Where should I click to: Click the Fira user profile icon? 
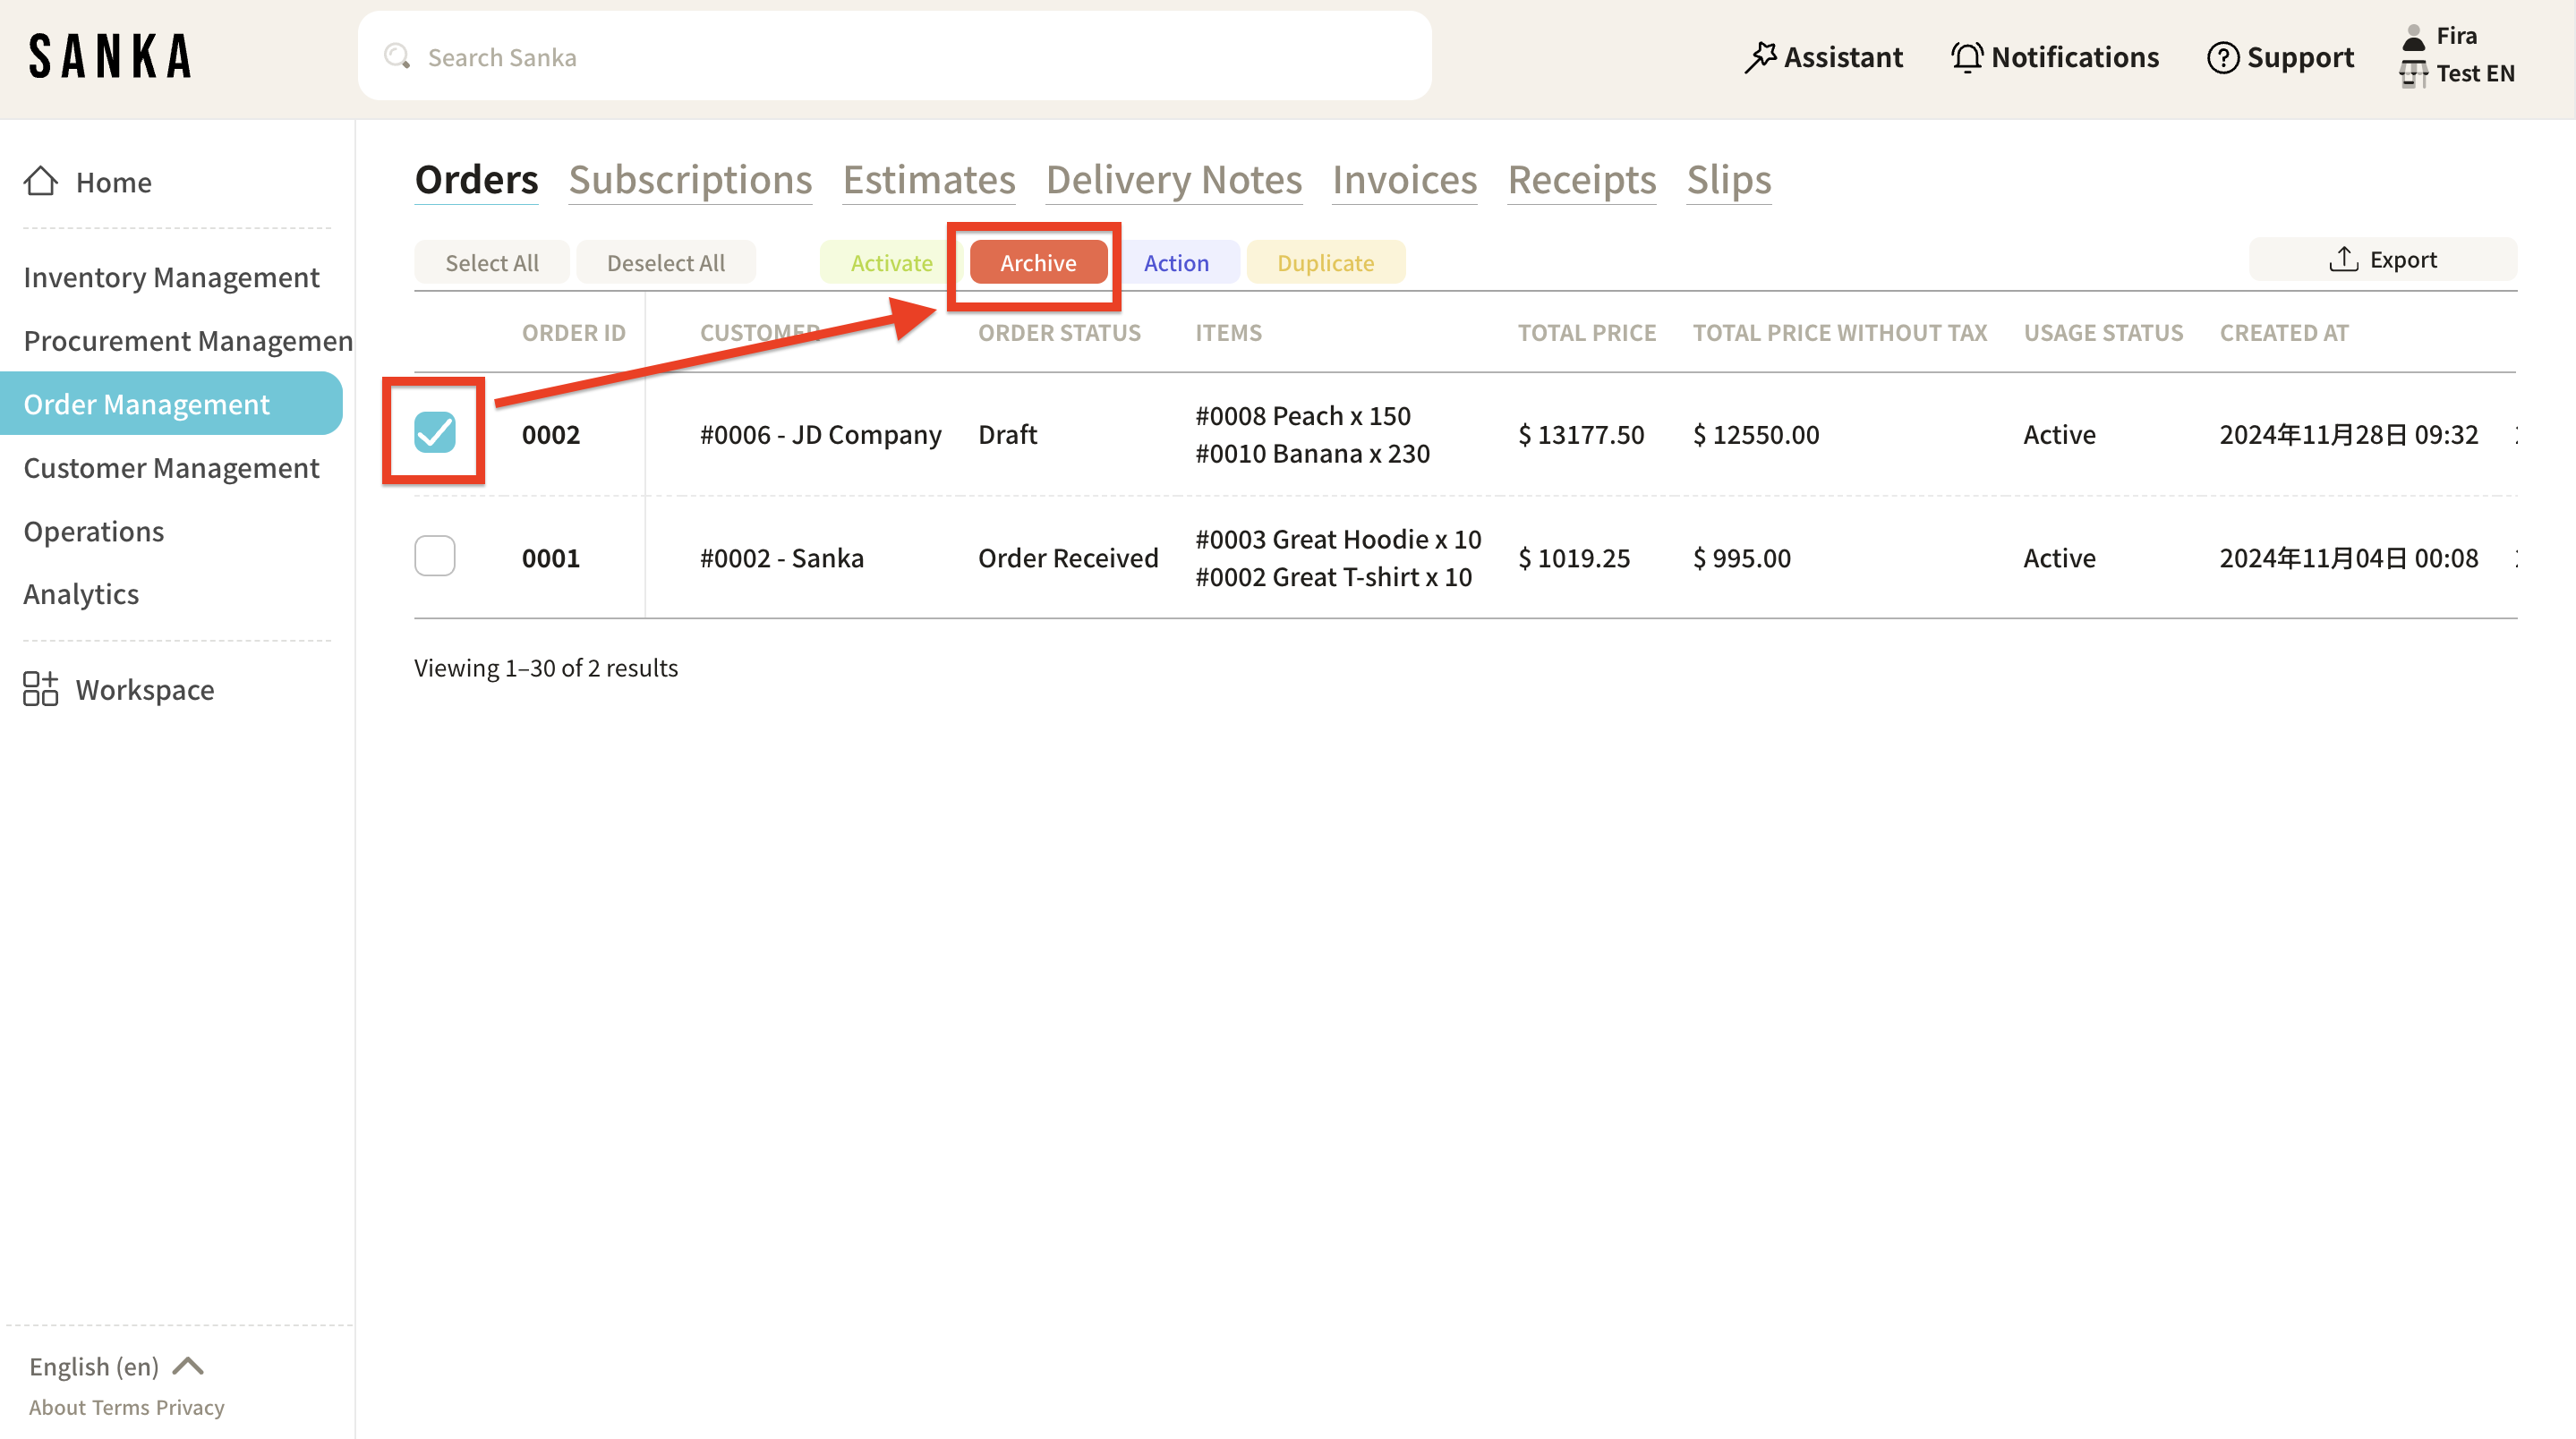2414,36
